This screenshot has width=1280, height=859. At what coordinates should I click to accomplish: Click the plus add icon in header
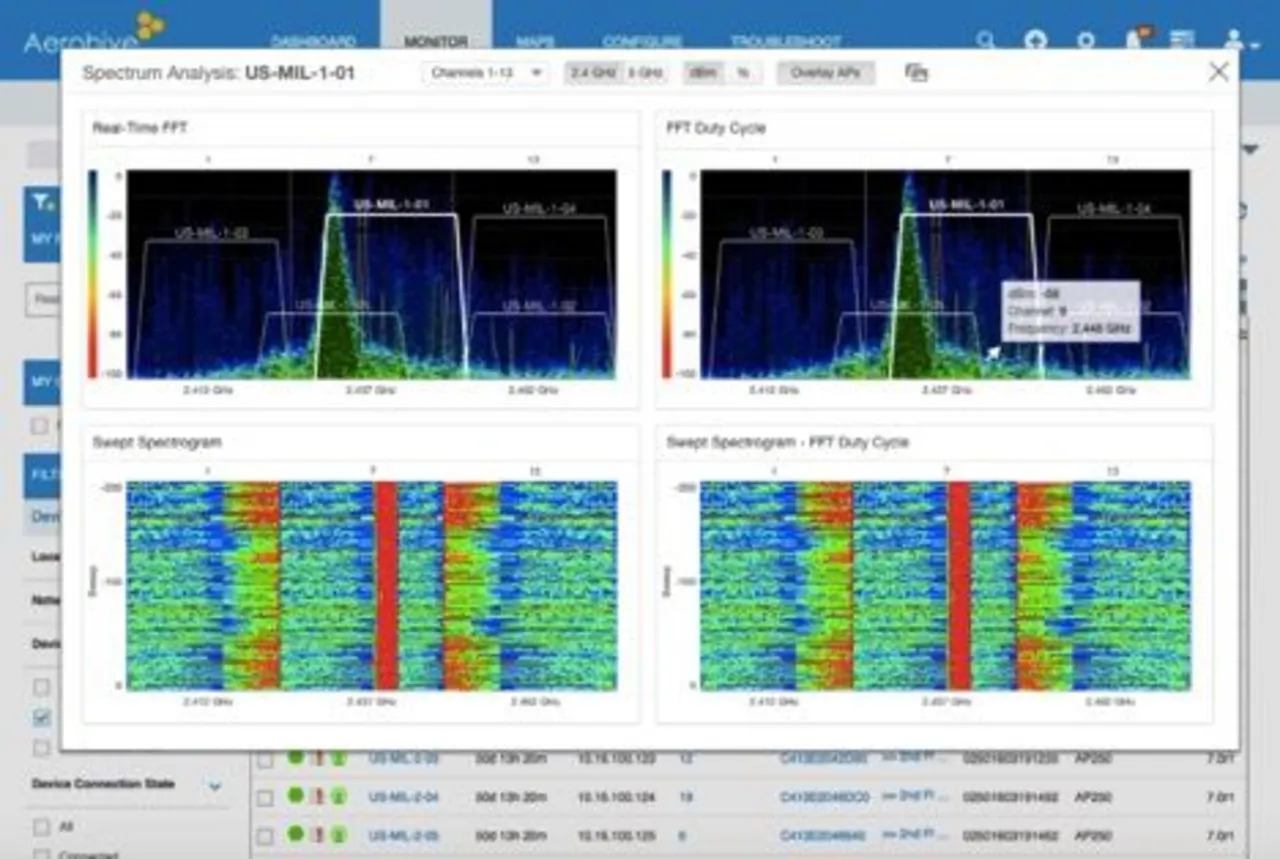click(1036, 40)
